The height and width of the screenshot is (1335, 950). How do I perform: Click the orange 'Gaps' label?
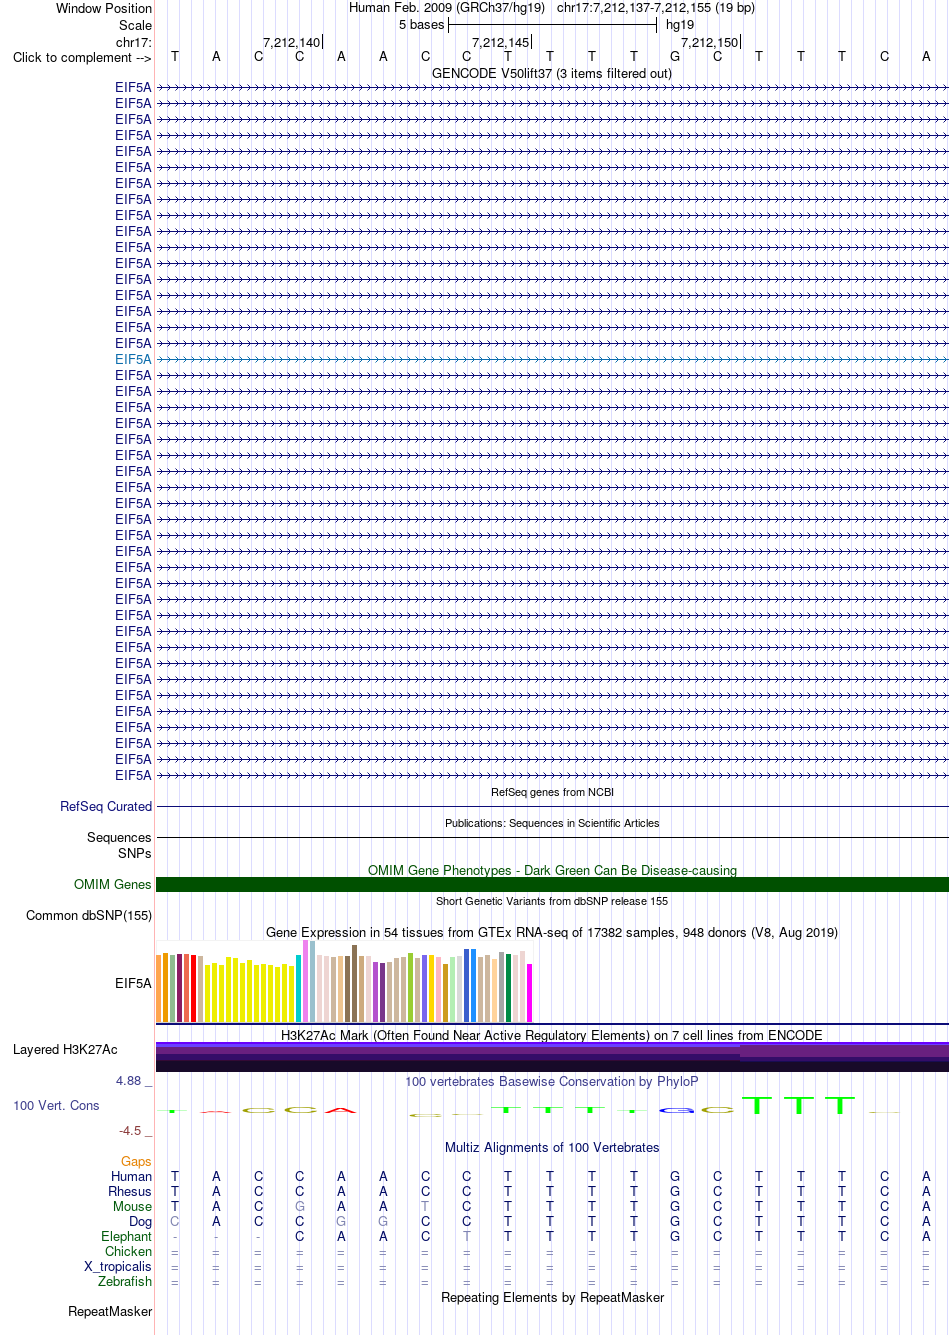136,1161
